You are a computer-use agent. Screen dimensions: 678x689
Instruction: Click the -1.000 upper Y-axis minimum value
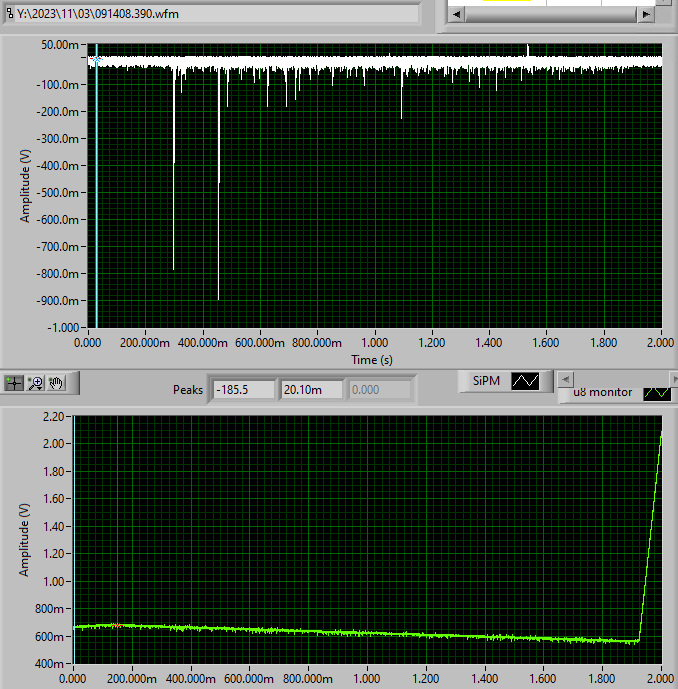click(x=63, y=328)
